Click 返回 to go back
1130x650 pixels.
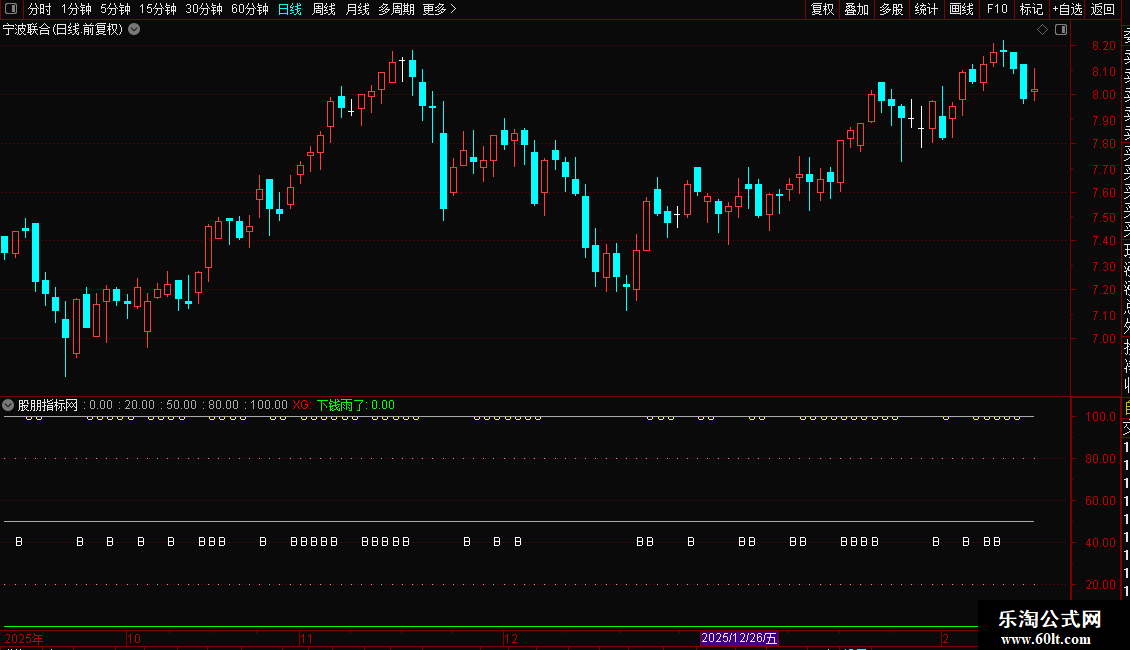(x=1103, y=9)
